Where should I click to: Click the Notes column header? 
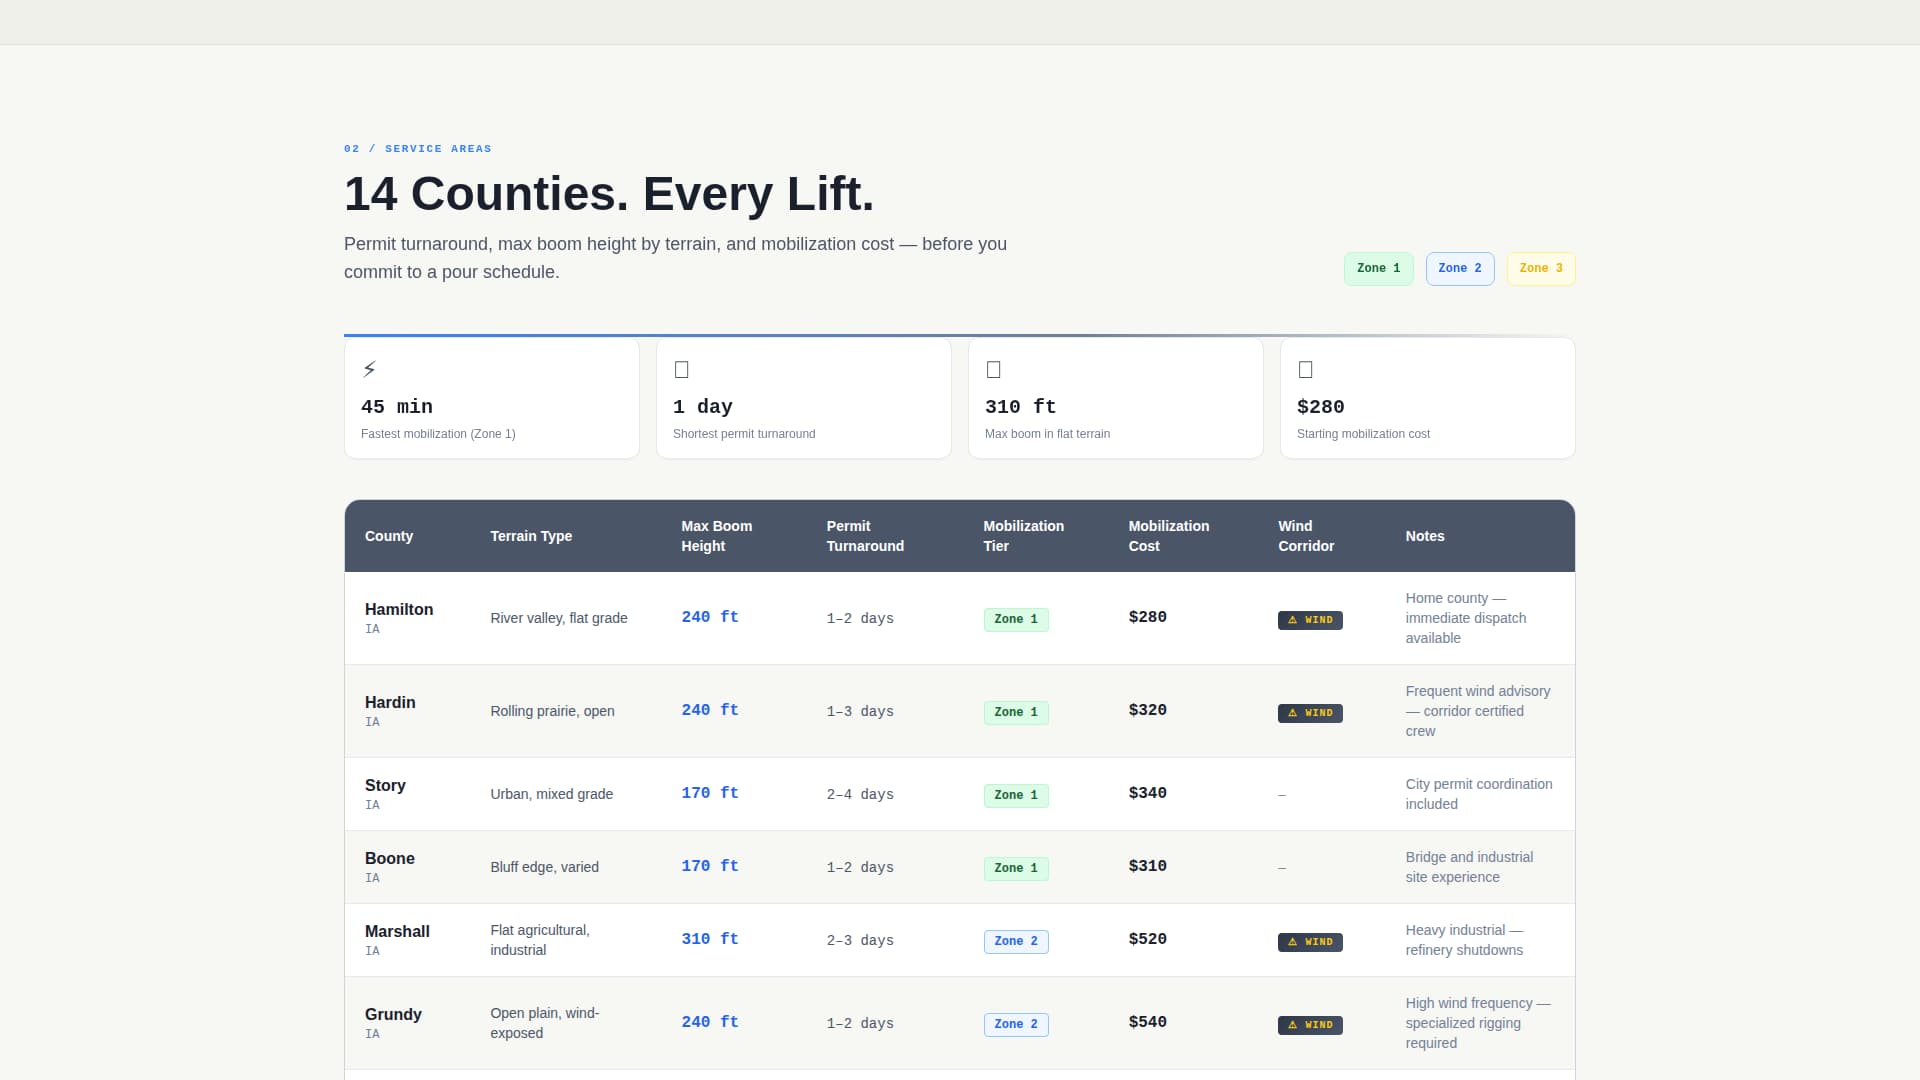coord(1425,536)
